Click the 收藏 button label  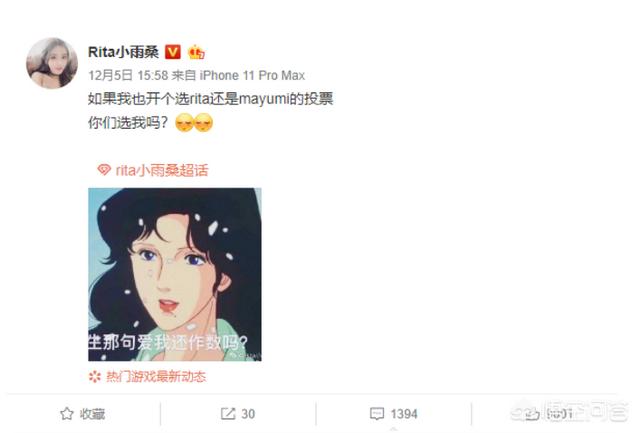(92, 414)
